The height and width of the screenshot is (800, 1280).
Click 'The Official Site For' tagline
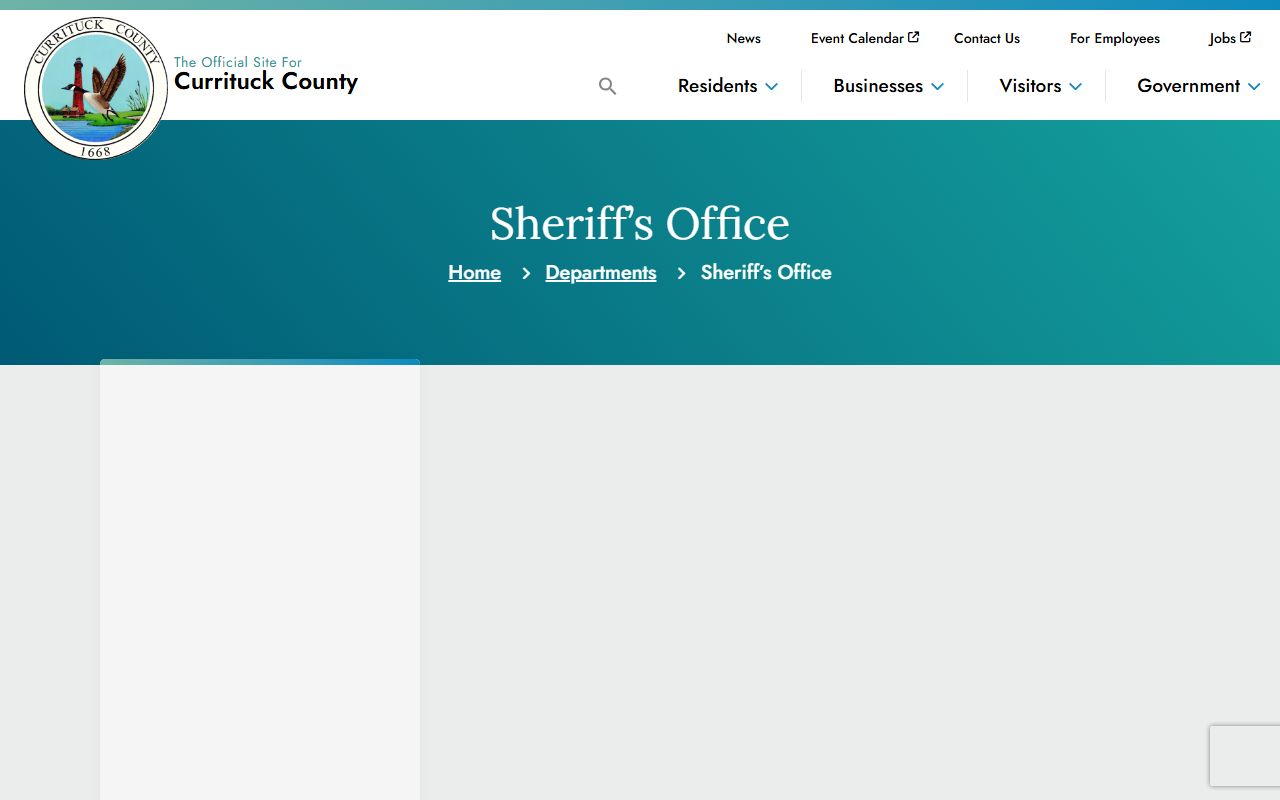(x=238, y=62)
